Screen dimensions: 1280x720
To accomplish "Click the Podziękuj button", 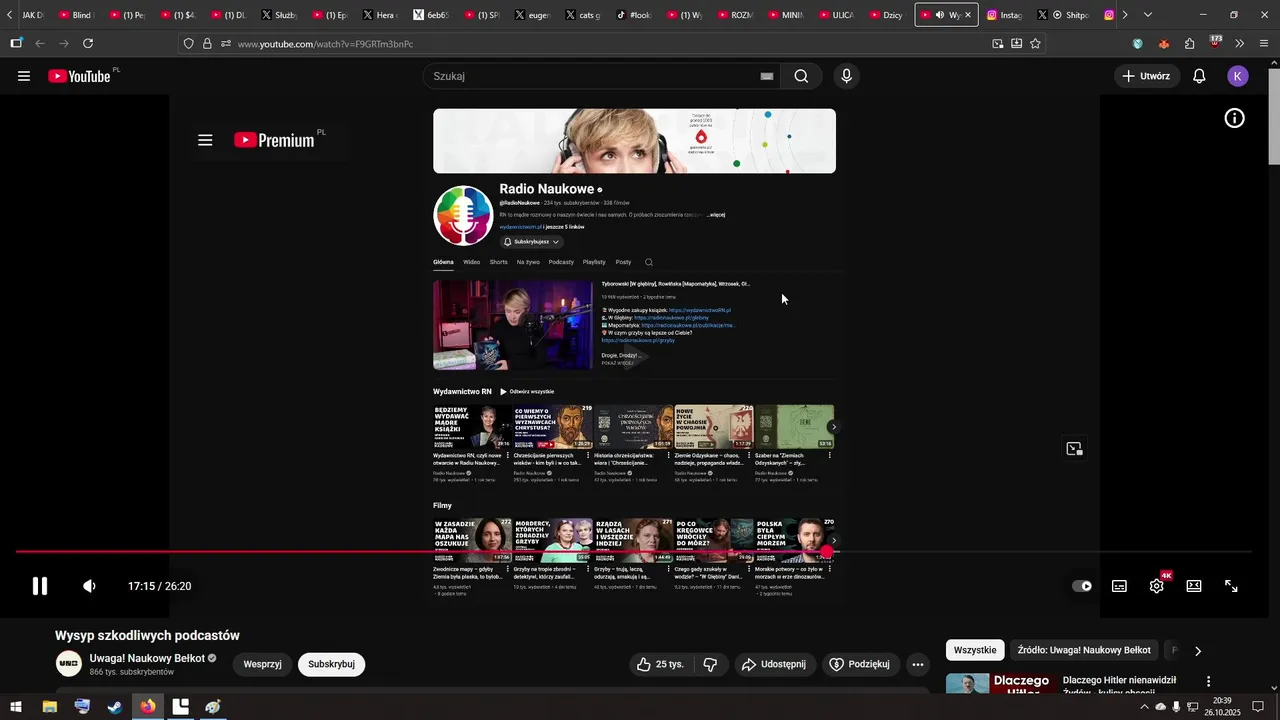I will [859, 664].
